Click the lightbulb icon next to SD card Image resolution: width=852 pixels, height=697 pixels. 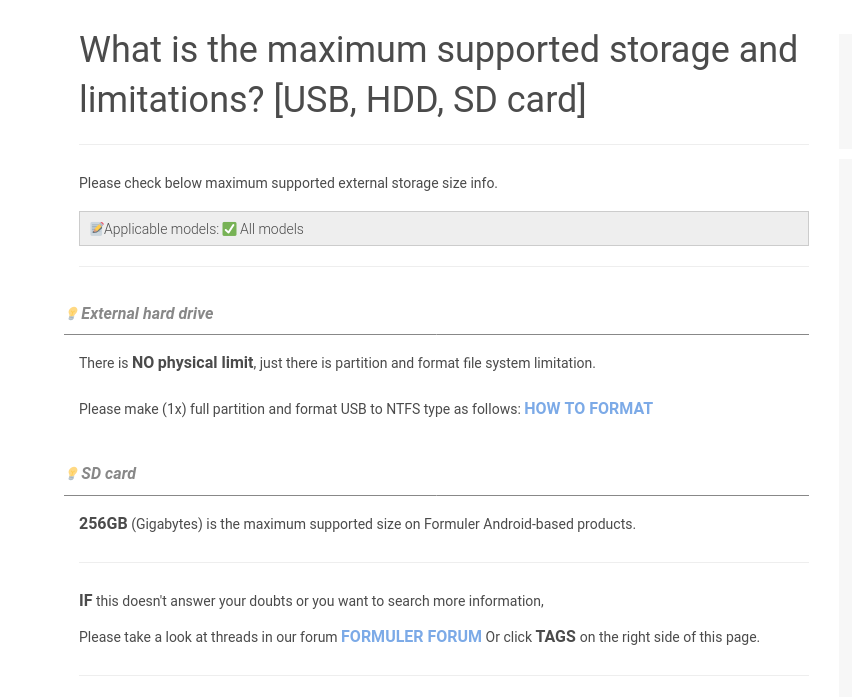tap(72, 474)
